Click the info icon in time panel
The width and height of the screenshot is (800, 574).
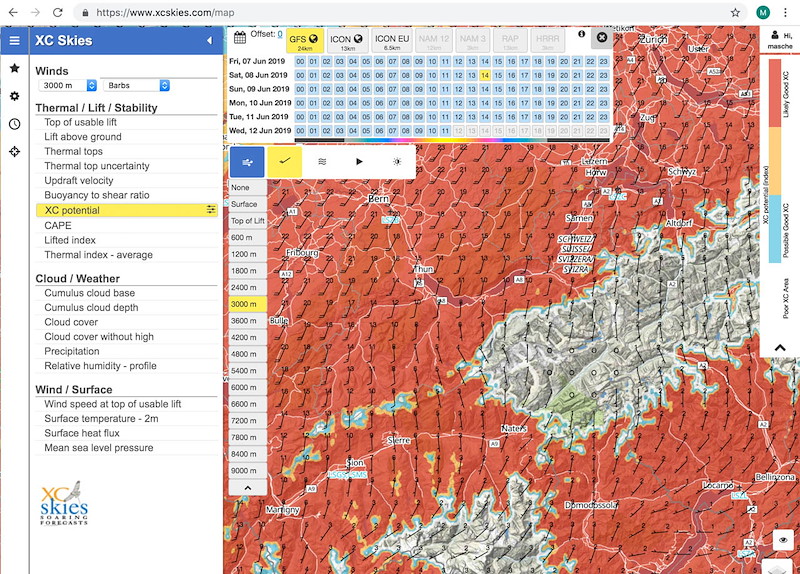click(582, 34)
